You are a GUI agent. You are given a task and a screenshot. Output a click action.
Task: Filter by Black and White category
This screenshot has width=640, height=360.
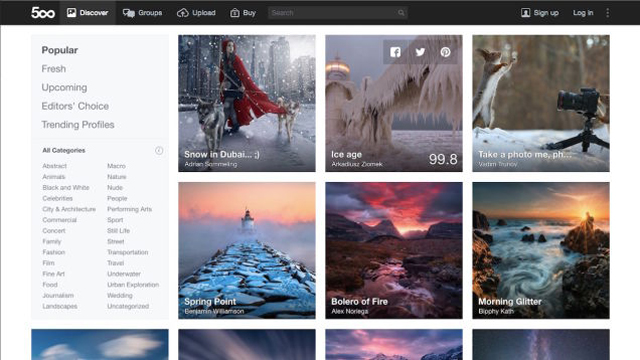tap(66, 187)
